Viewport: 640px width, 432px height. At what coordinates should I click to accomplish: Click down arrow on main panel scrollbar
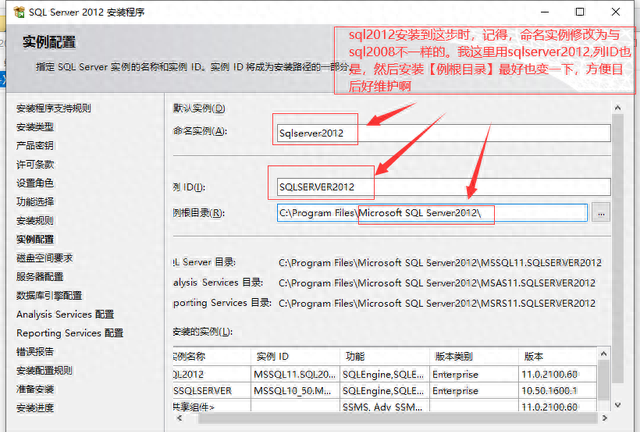click(x=618, y=405)
